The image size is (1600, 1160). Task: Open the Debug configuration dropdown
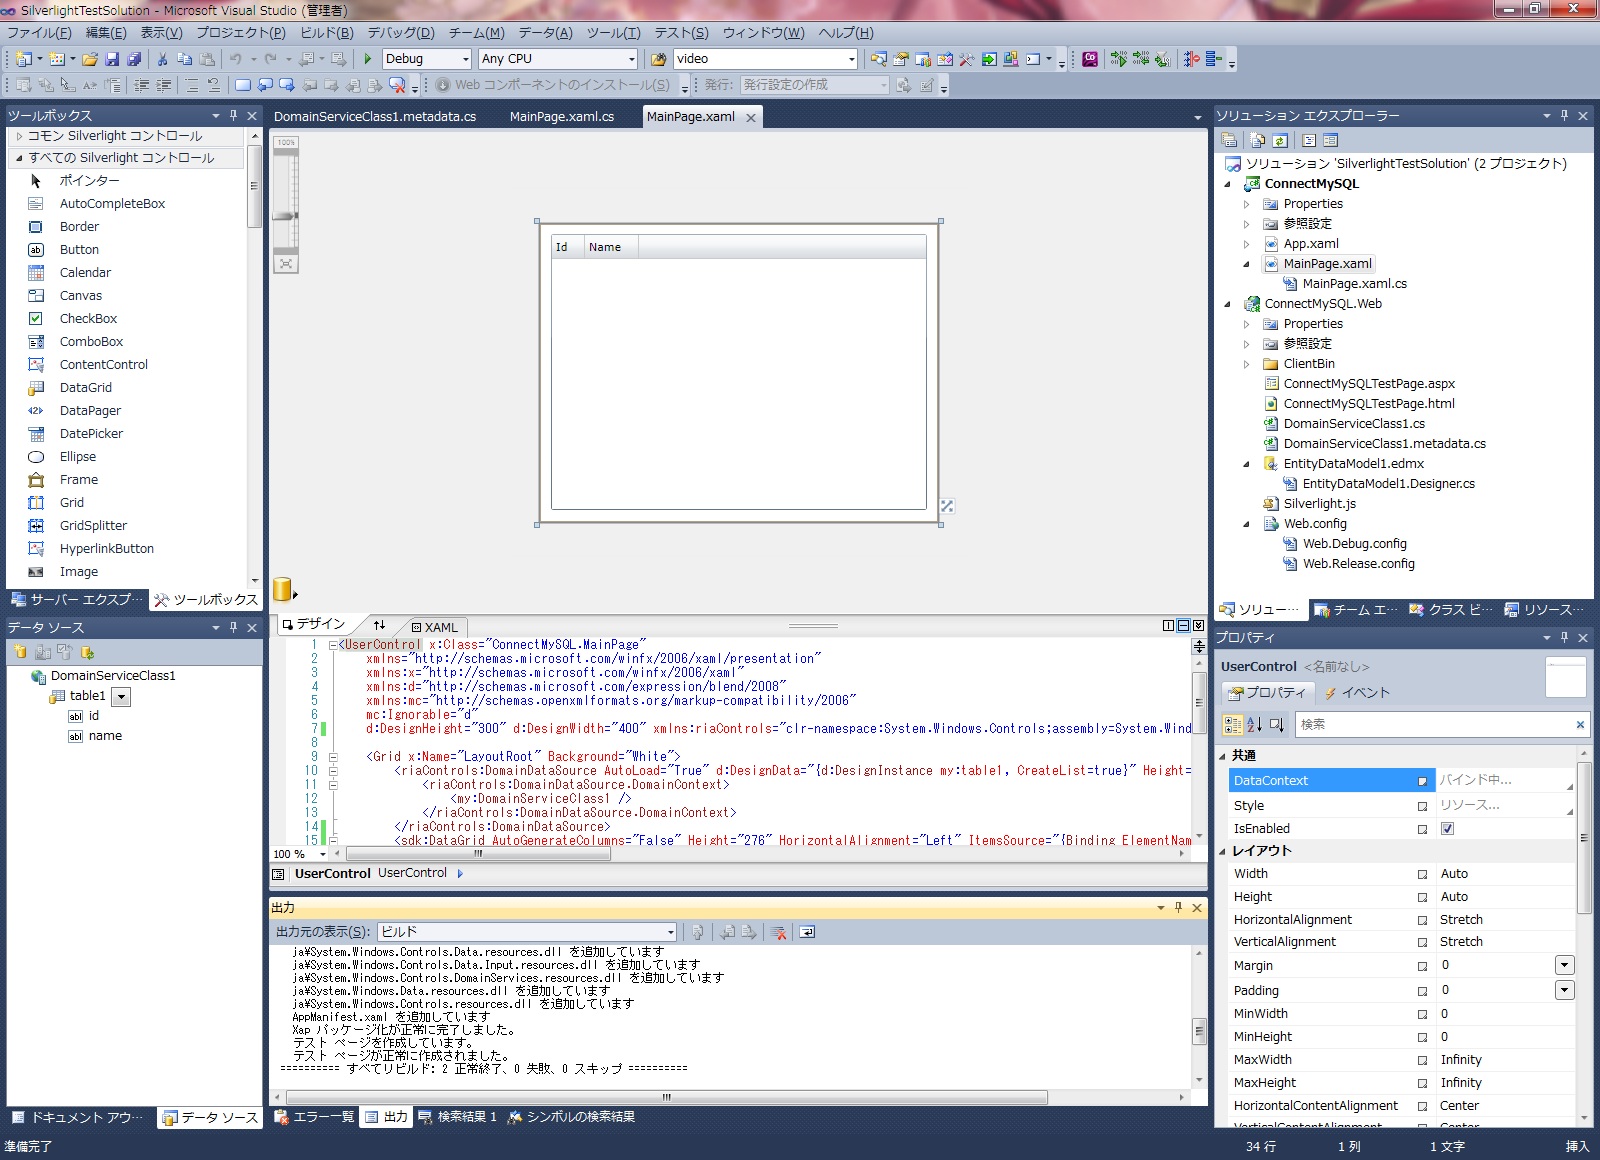(465, 59)
